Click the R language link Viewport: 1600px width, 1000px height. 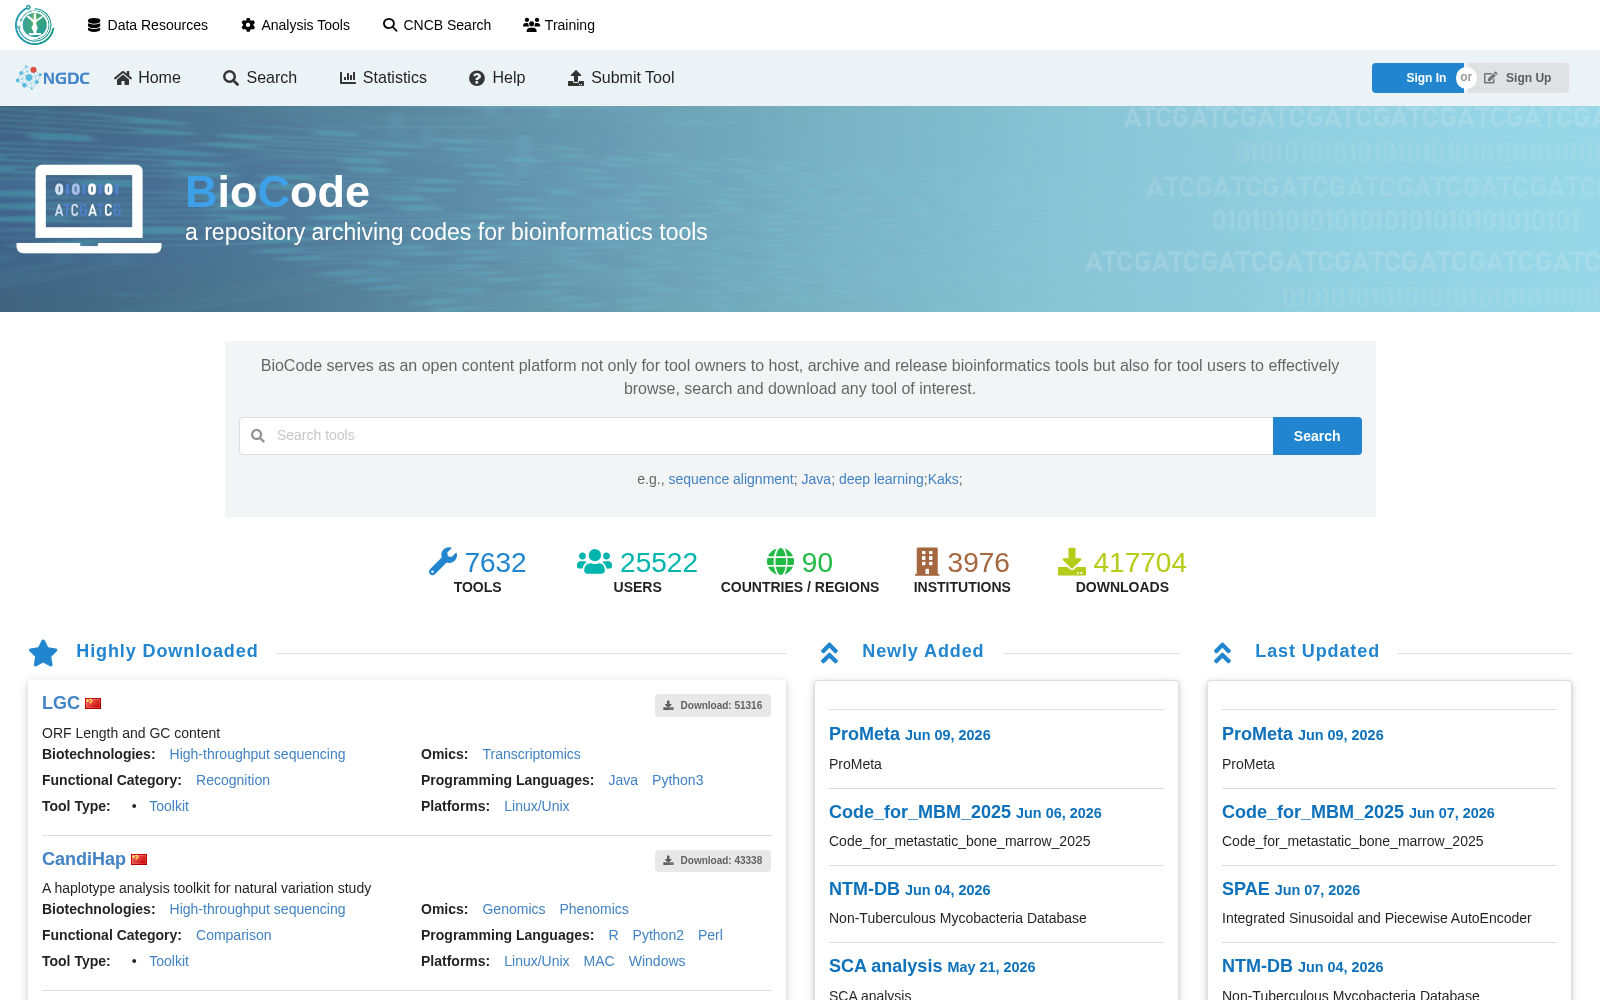(613, 935)
